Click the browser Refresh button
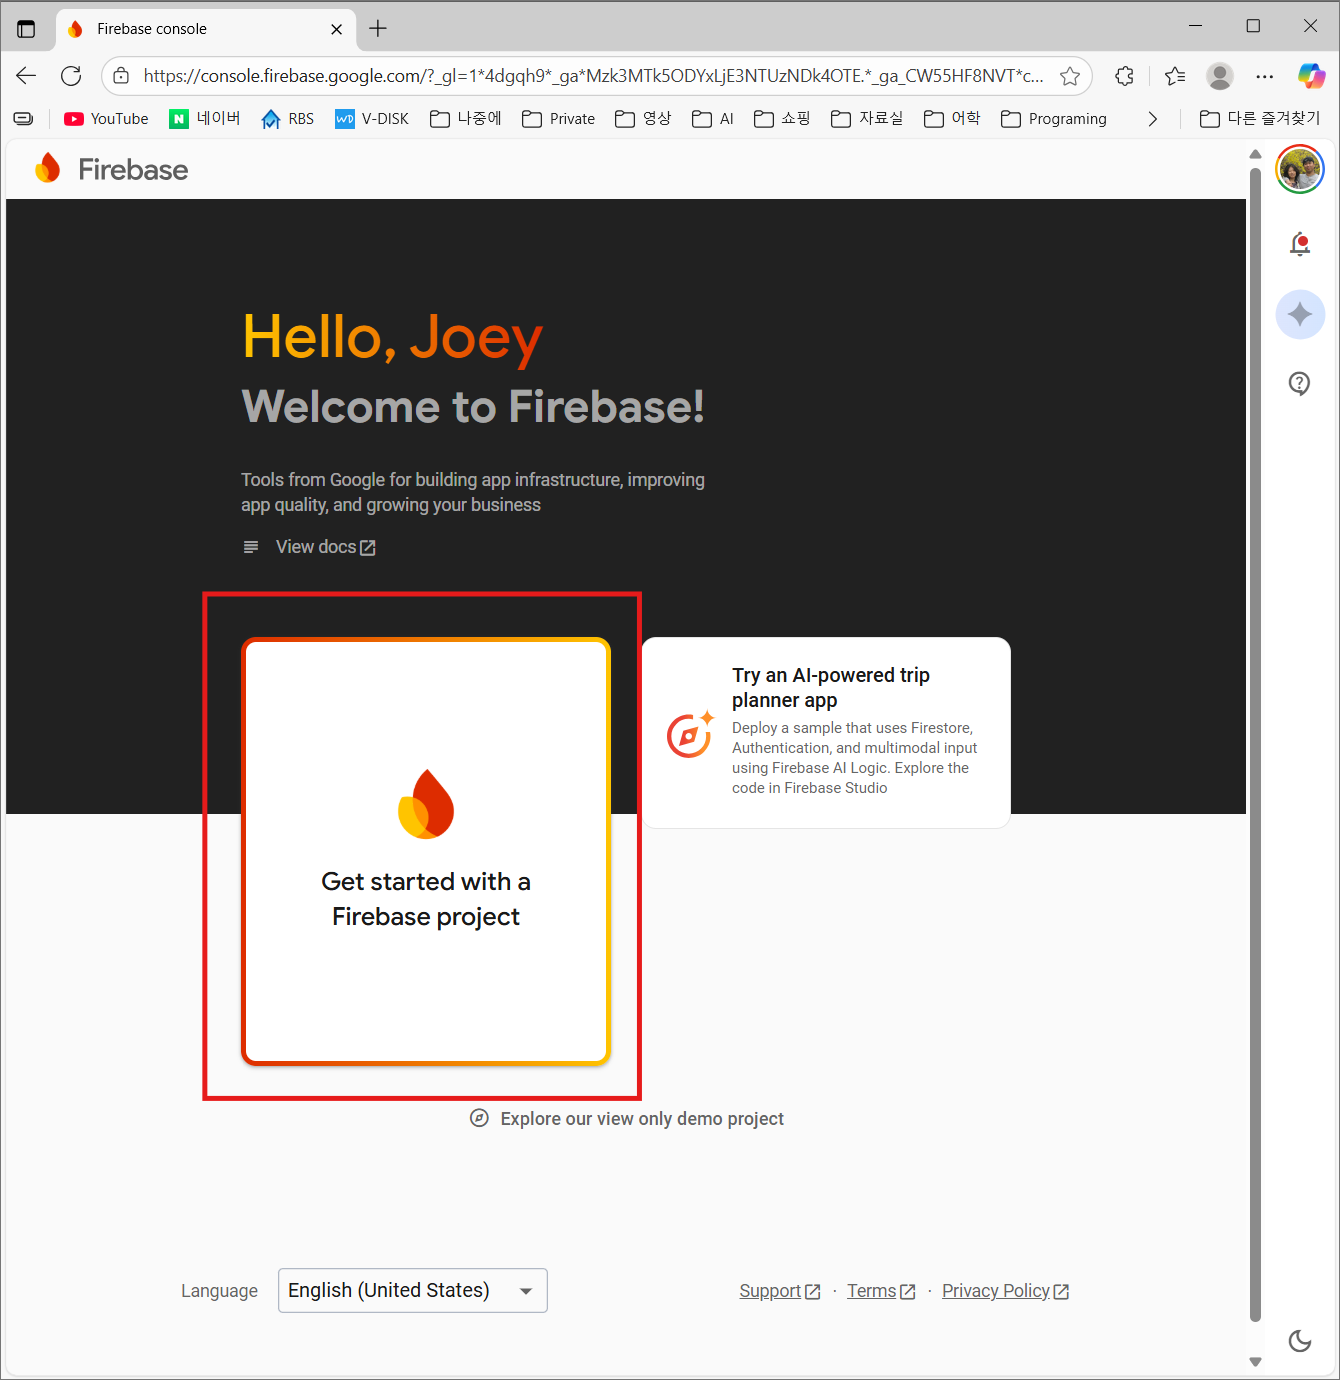Screen dimensions: 1340x1380 71,76
